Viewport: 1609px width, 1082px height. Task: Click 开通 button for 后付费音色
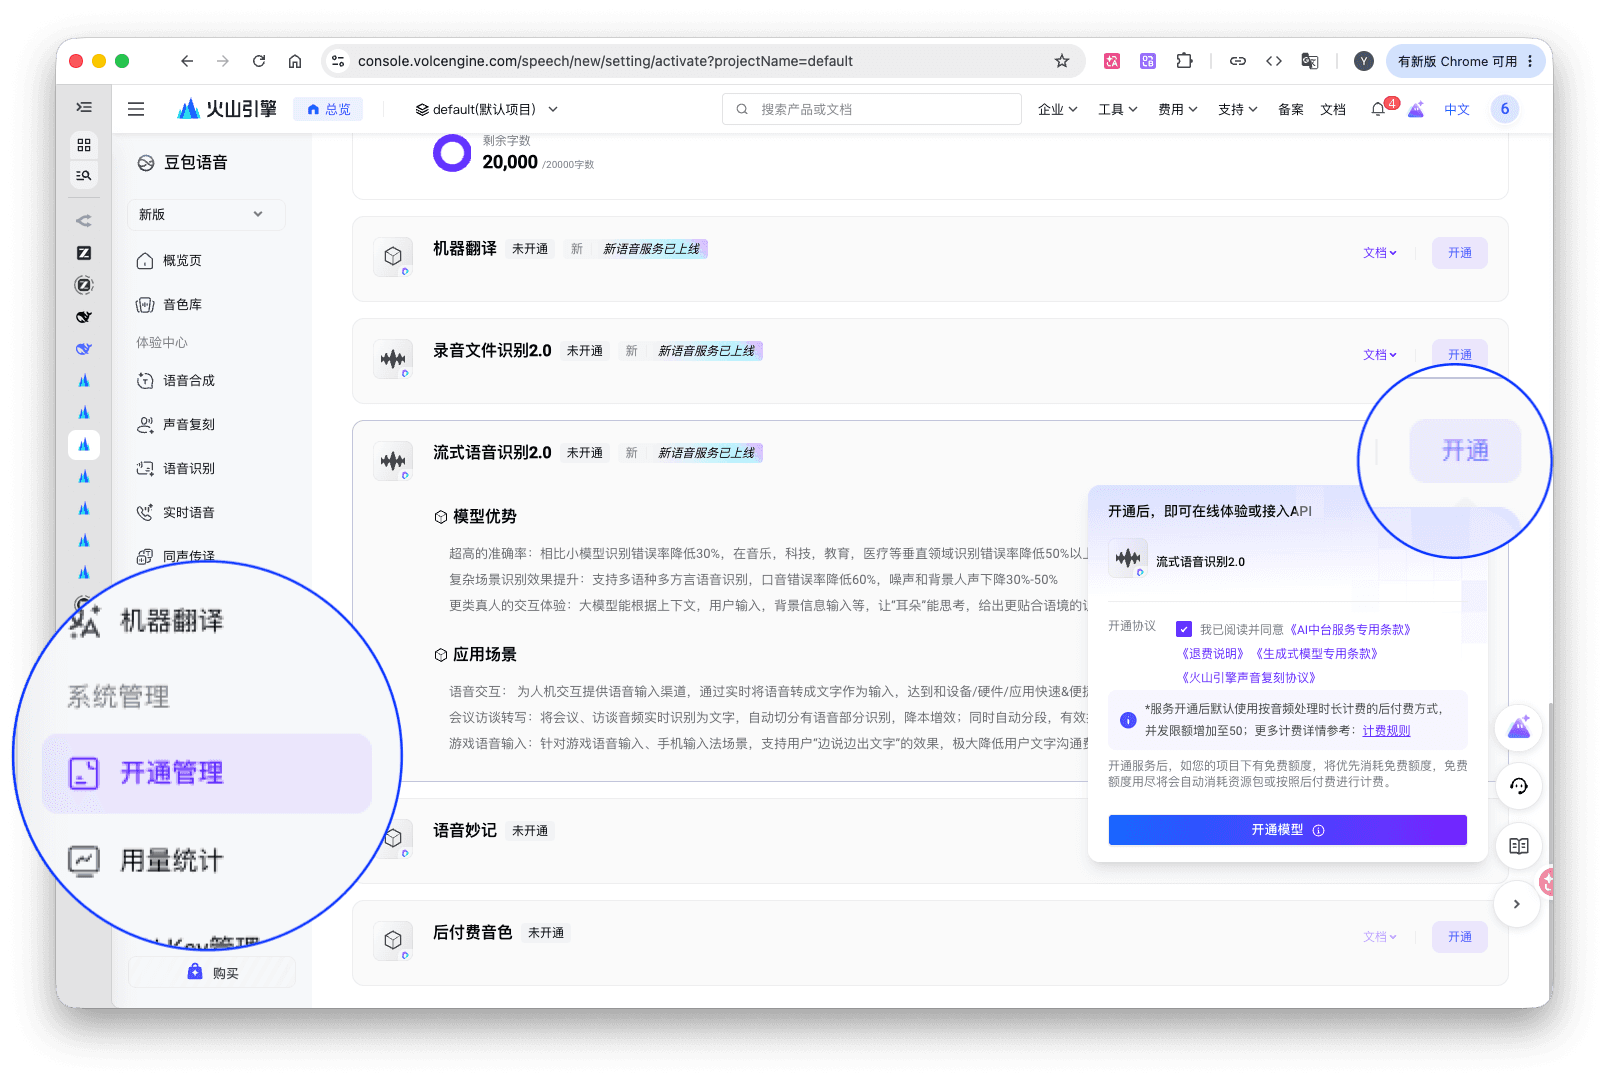1459,937
